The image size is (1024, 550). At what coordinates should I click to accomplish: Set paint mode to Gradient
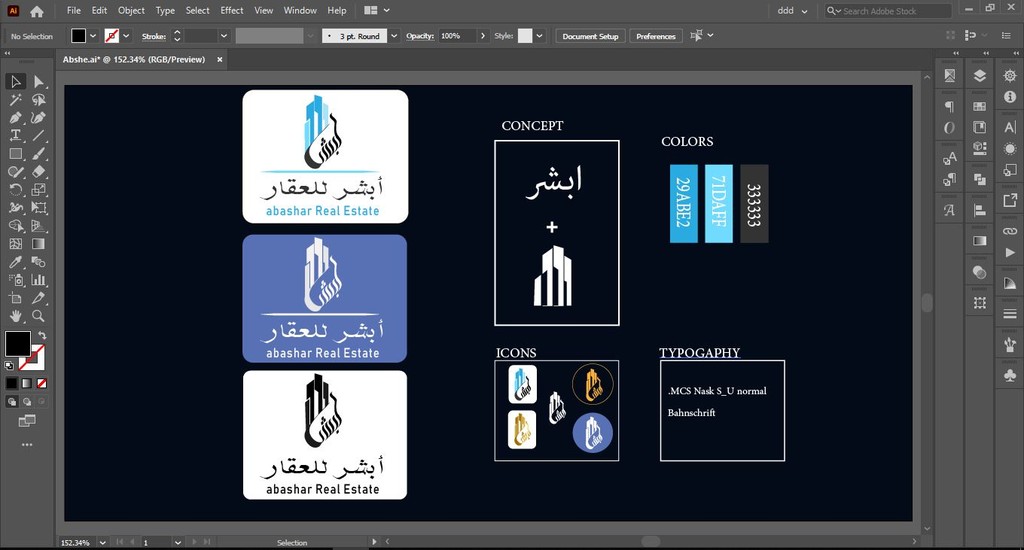27,383
